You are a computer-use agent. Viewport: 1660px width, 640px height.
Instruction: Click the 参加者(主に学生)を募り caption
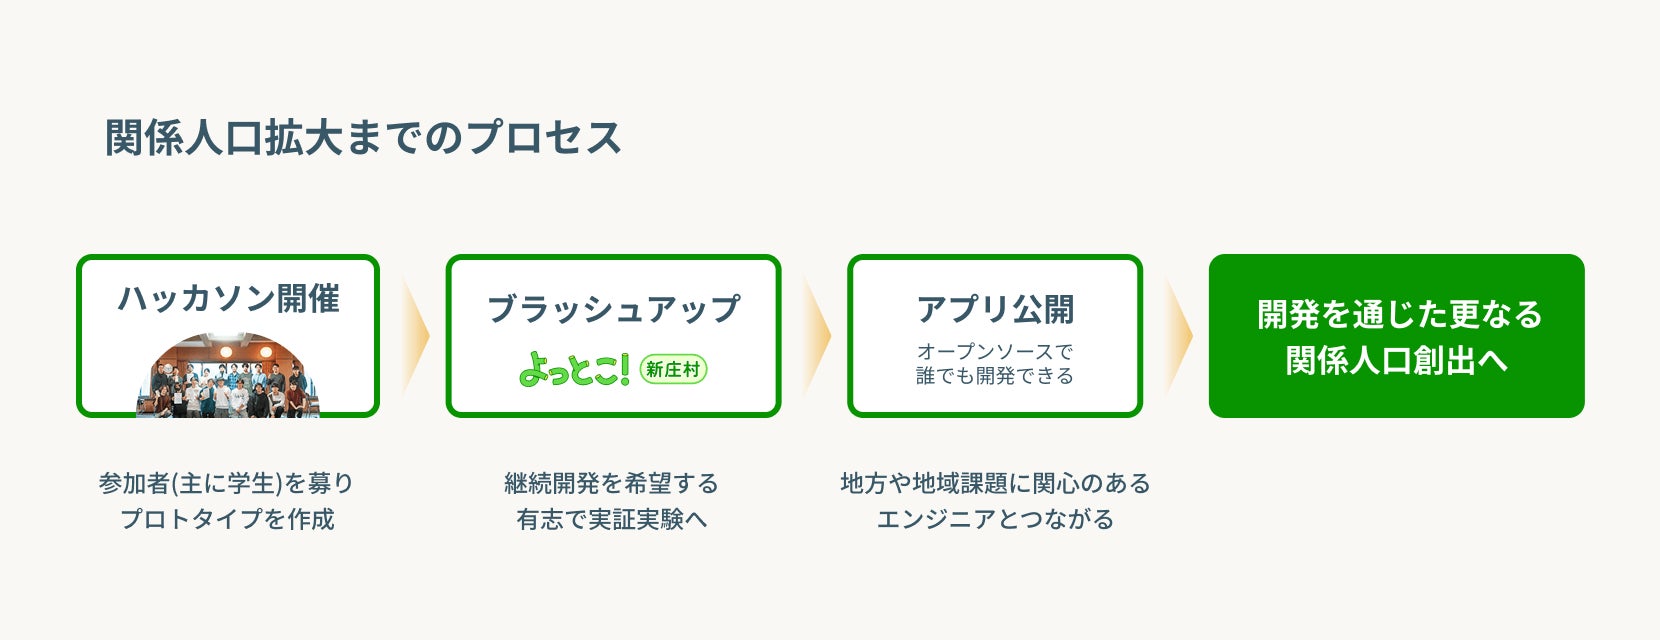point(227,483)
